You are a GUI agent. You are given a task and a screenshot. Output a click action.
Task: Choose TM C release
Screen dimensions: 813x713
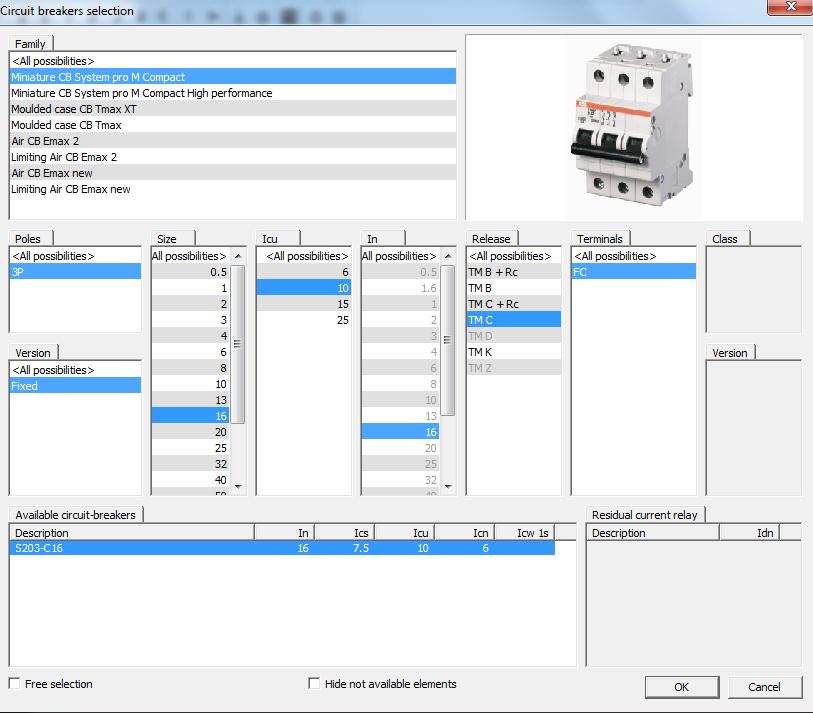[513, 320]
